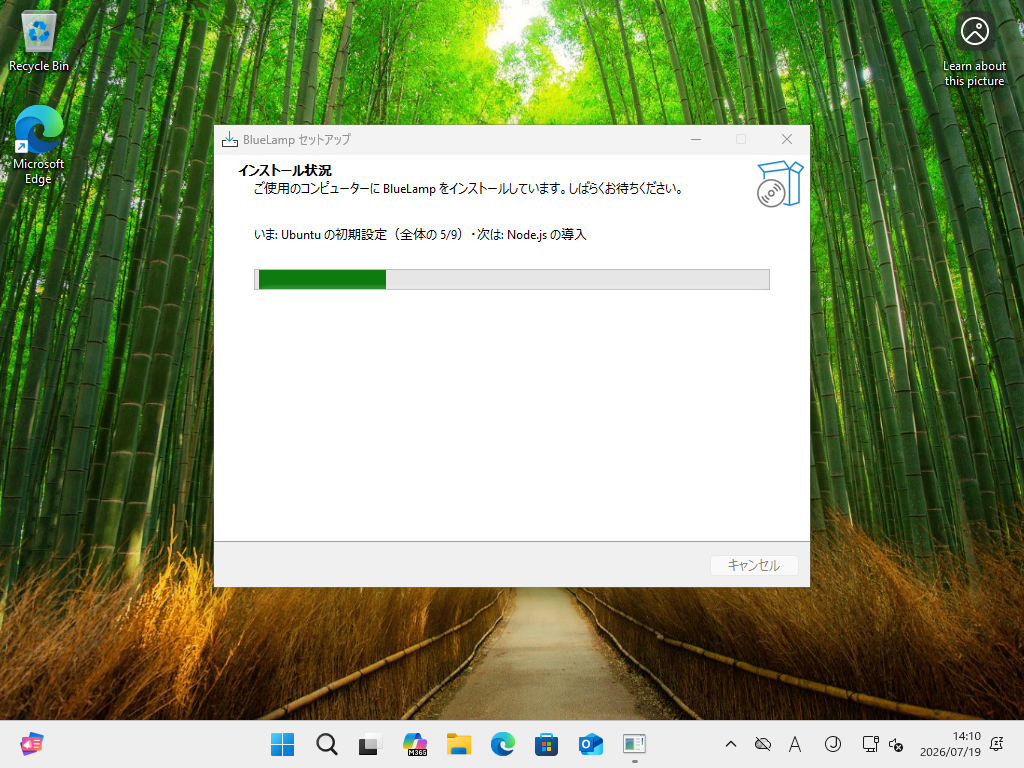Click the running BlueLamp installer taskbar icon
The width and height of the screenshot is (1024, 768).
(x=634, y=744)
